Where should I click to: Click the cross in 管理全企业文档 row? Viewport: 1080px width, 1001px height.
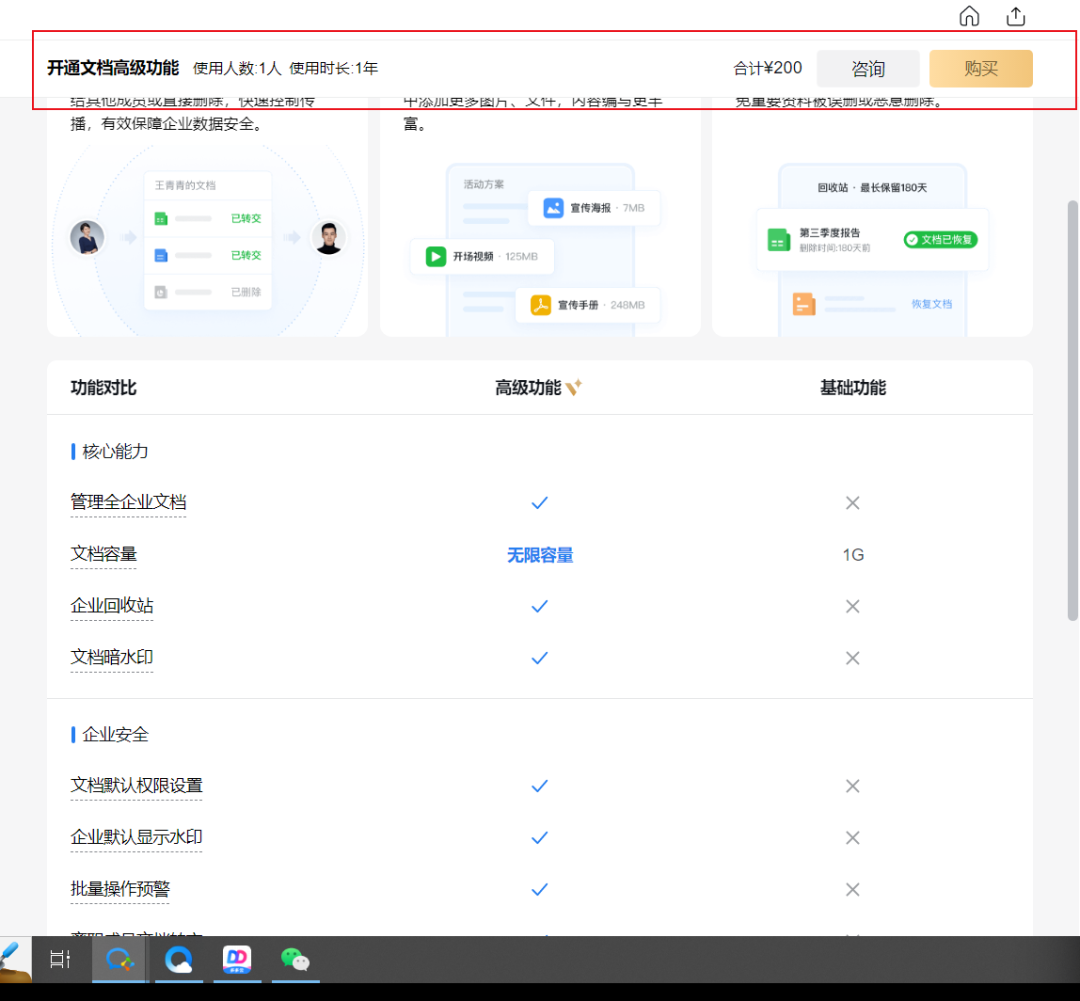[853, 503]
